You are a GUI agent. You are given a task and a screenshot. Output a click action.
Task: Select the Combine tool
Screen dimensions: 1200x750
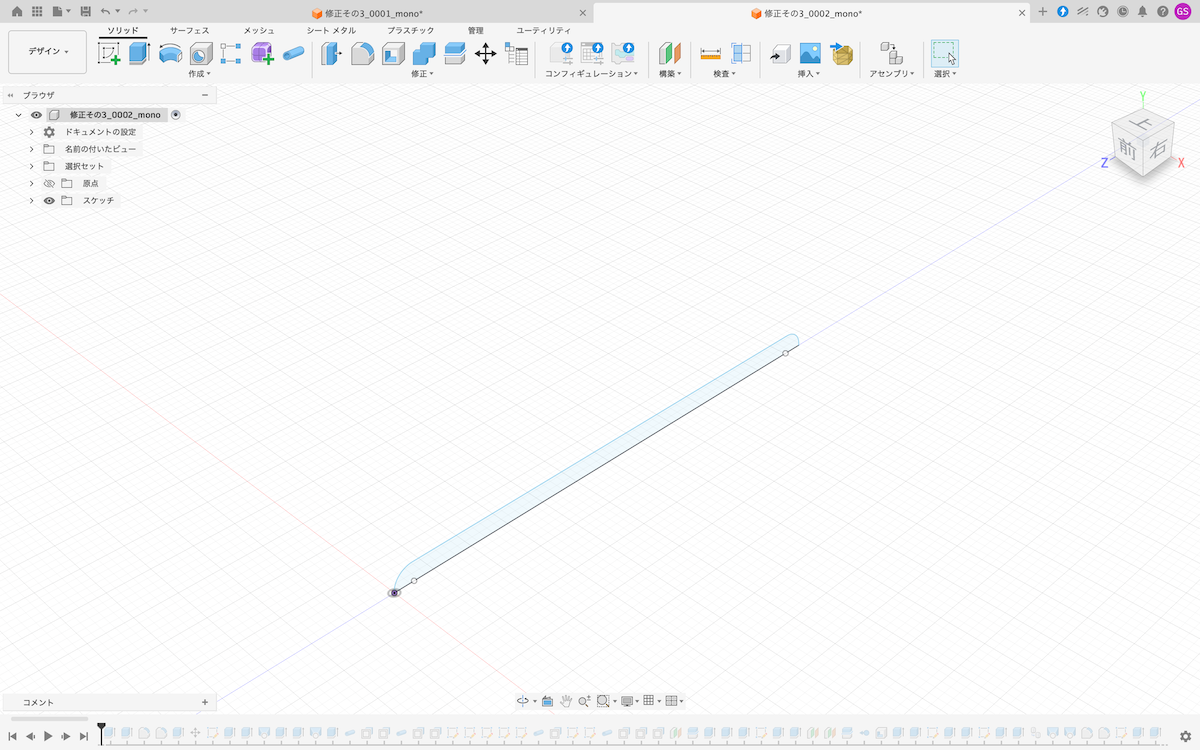(424, 53)
